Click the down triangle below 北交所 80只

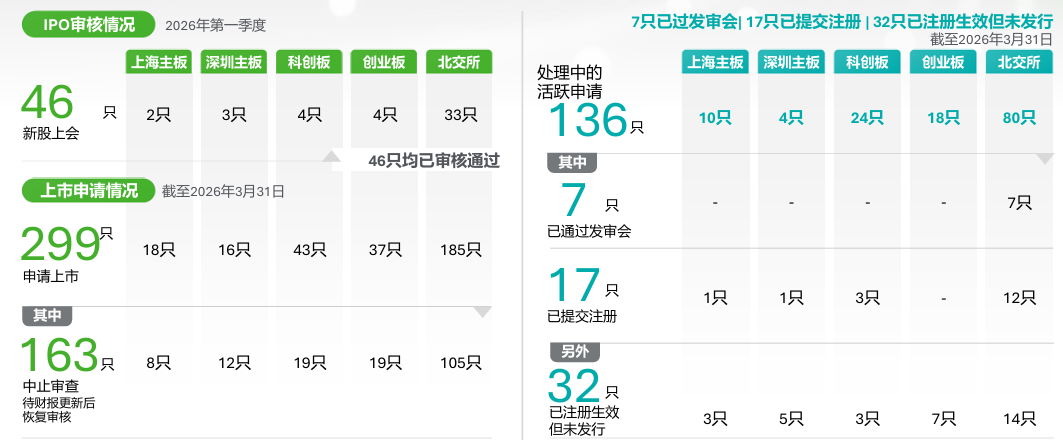[x=1044, y=158]
